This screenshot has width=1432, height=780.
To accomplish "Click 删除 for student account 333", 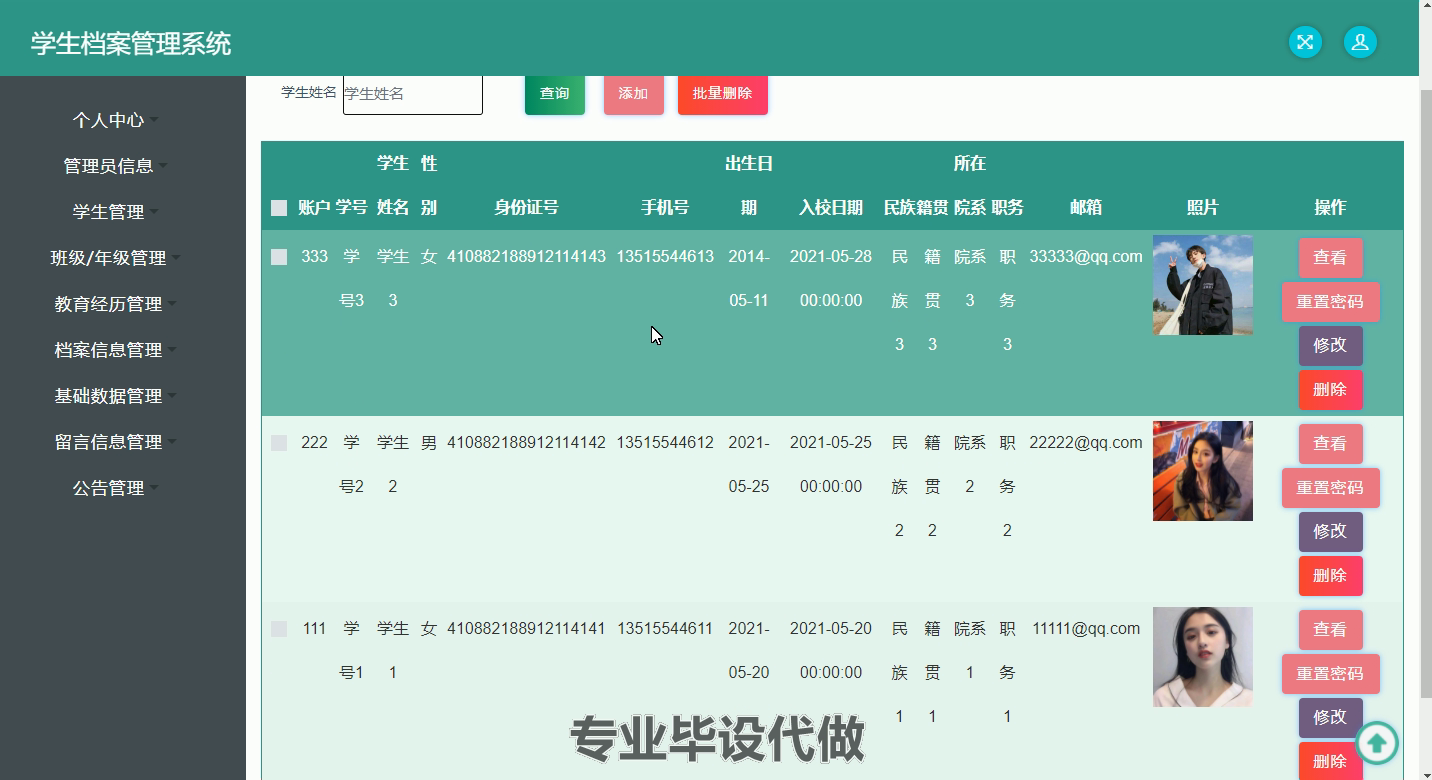I will click(1330, 390).
